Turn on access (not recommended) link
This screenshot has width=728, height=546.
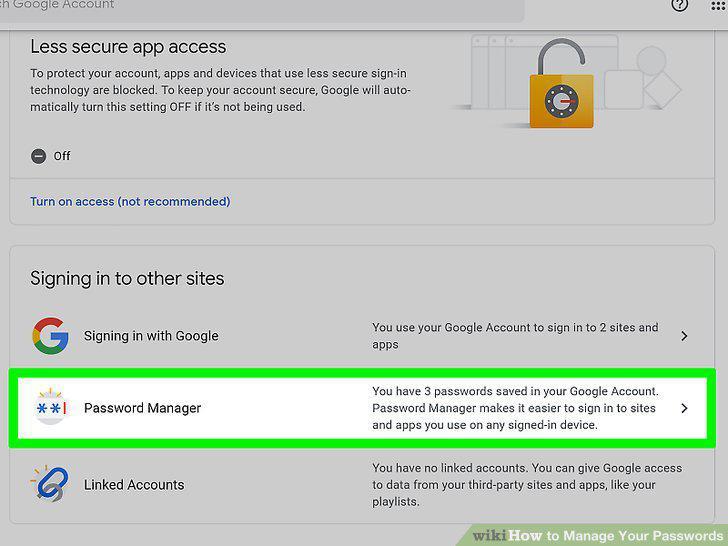tap(130, 202)
